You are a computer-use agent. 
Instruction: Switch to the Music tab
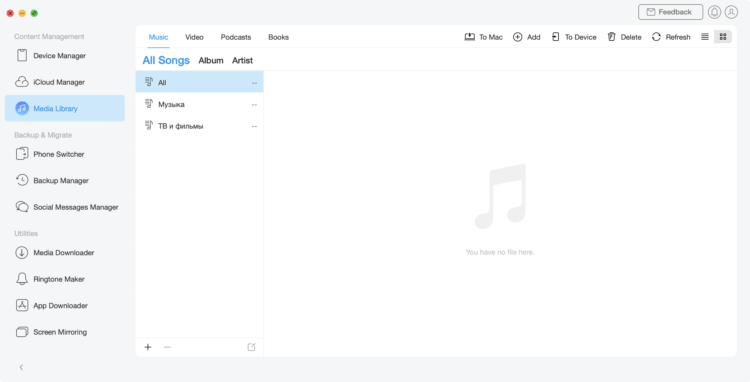pos(158,37)
